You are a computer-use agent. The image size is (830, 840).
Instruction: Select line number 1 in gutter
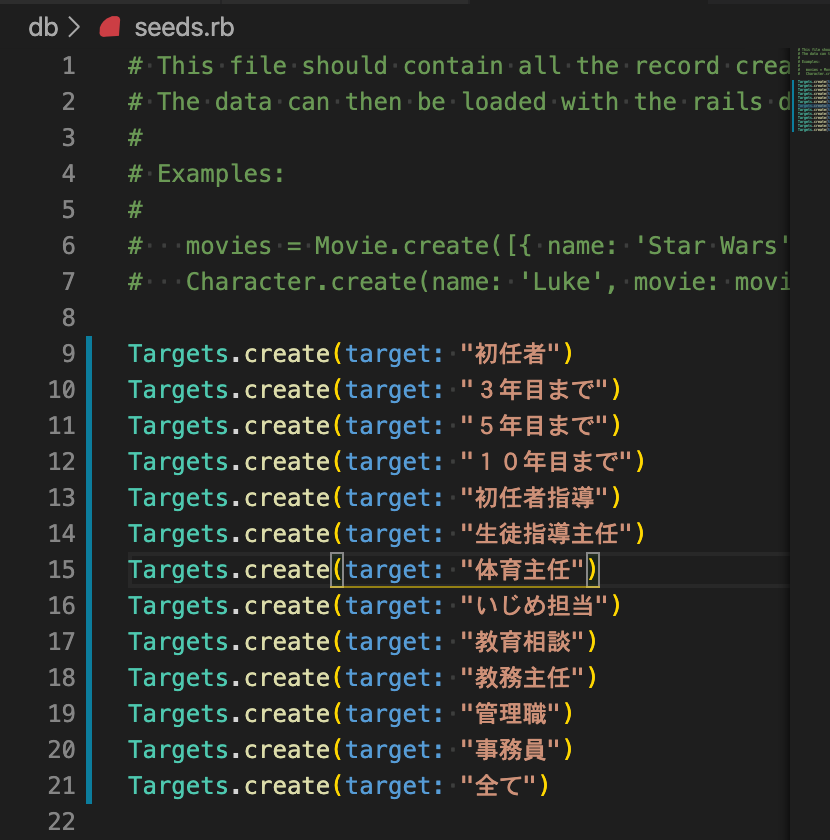[x=68, y=66]
